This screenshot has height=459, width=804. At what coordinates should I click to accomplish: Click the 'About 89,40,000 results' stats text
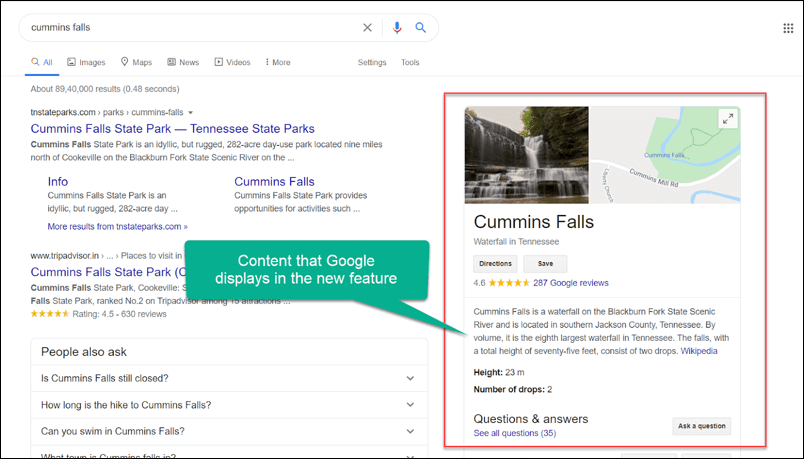(105, 89)
